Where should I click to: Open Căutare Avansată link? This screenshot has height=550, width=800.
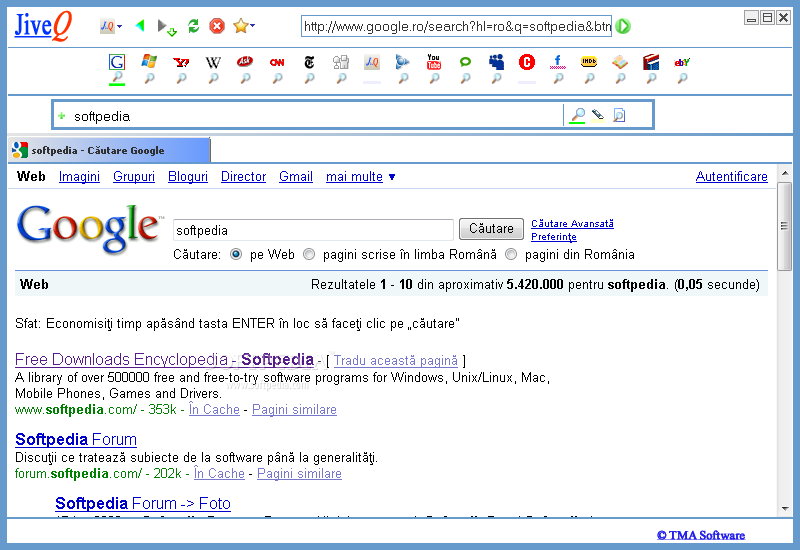click(572, 223)
